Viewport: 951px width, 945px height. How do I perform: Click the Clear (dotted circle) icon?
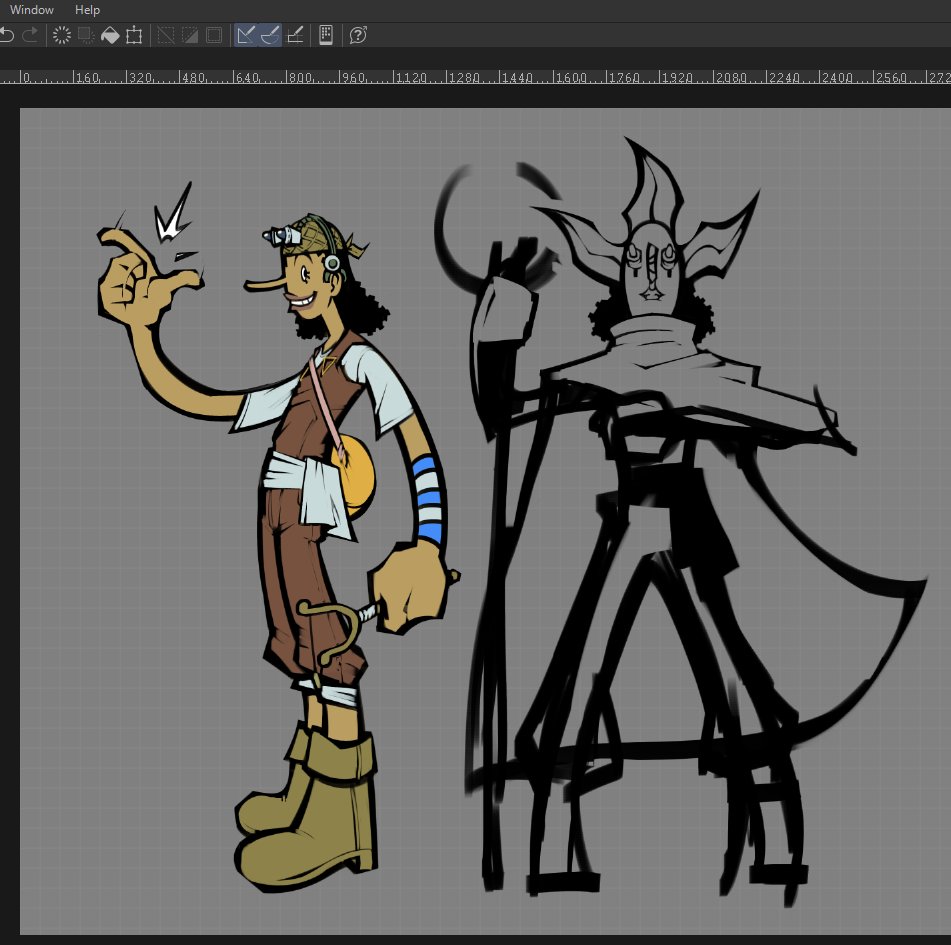(x=61, y=35)
